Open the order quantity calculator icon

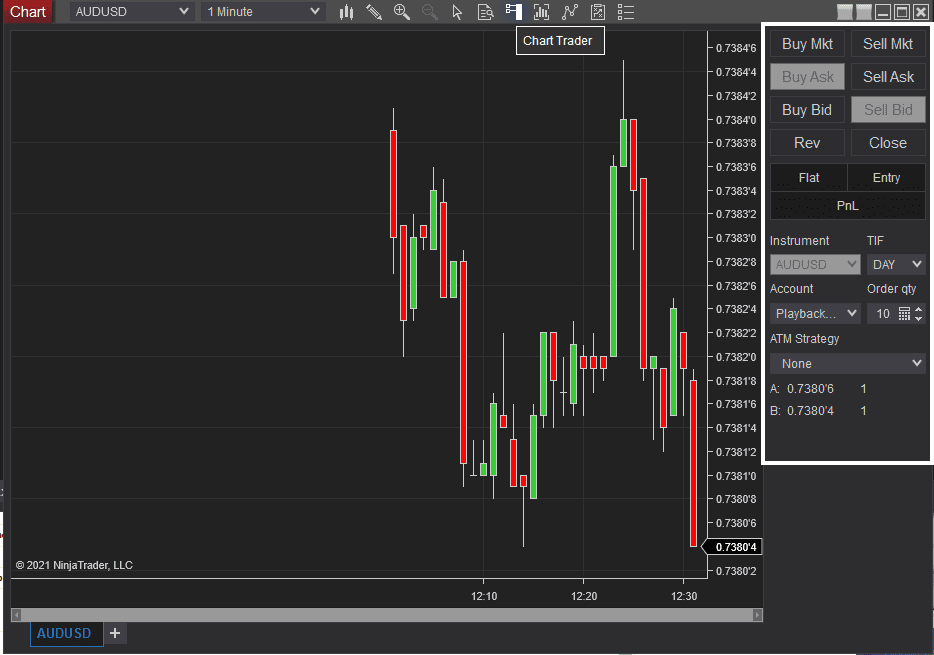(x=904, y=314)
